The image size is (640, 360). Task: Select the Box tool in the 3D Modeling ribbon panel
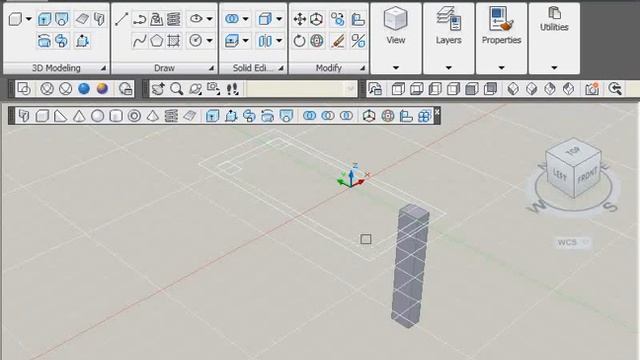click(16, 19)
